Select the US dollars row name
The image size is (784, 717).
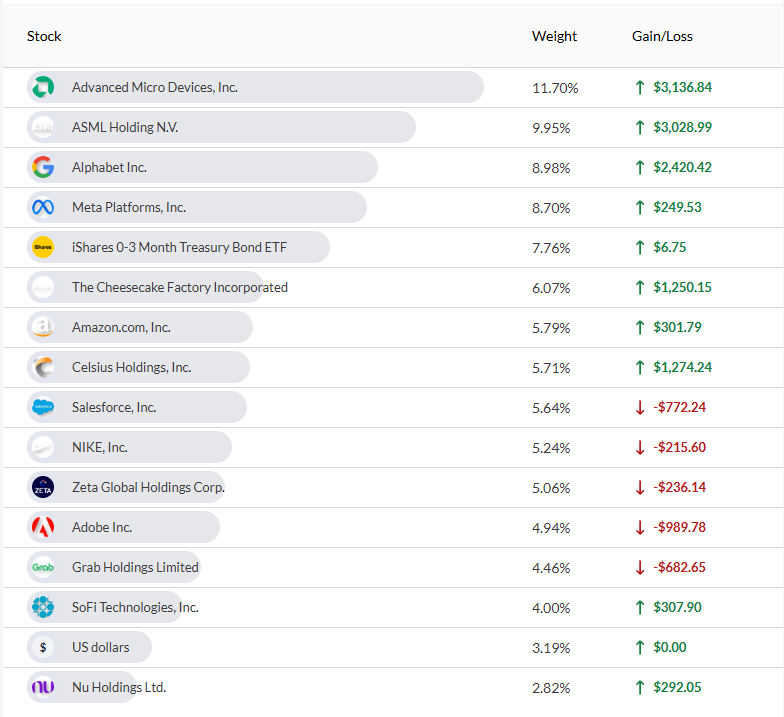pos(100,648)
